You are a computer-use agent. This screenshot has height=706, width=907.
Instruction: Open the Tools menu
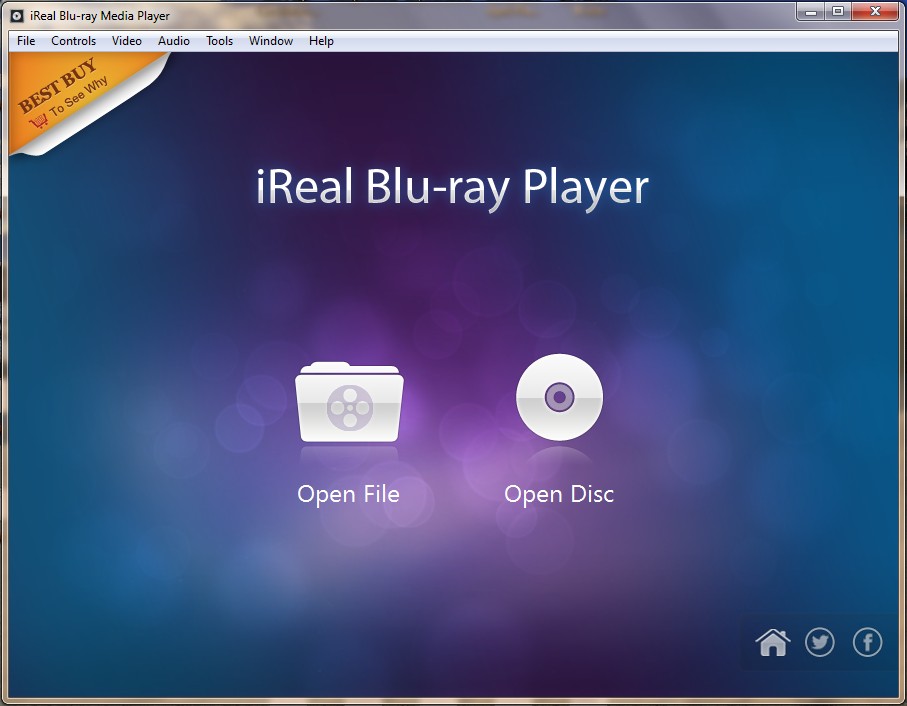pos(219,41)
